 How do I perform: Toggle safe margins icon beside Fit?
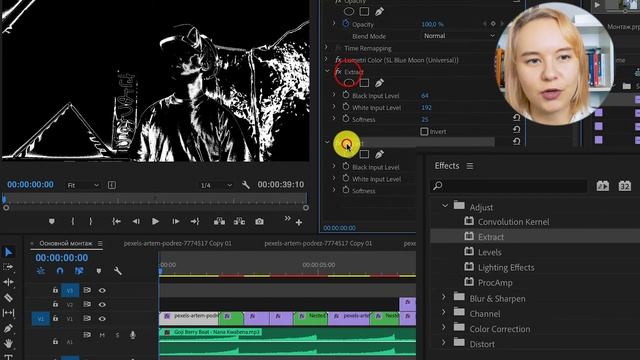[x=111, y=185]
